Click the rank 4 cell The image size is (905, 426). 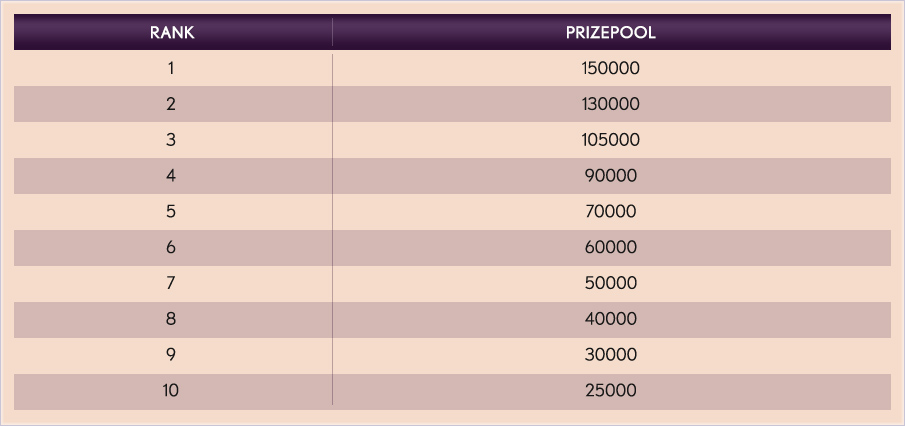[x=171, y=176]
